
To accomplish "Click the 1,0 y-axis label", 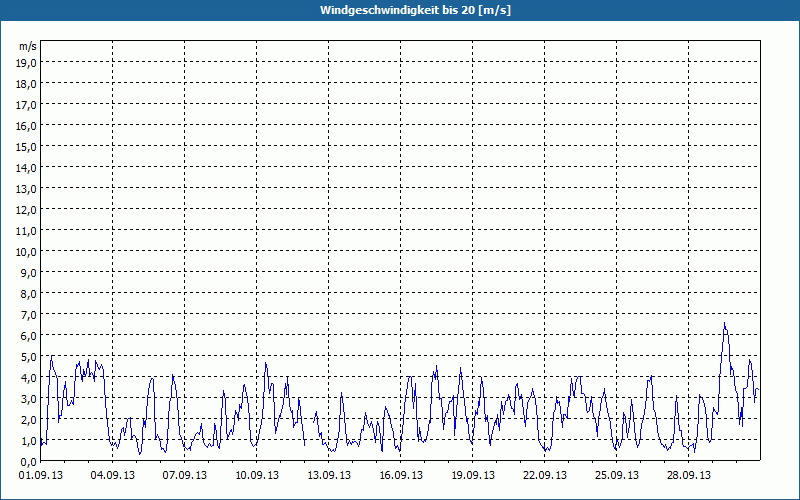I will (29, 440).
